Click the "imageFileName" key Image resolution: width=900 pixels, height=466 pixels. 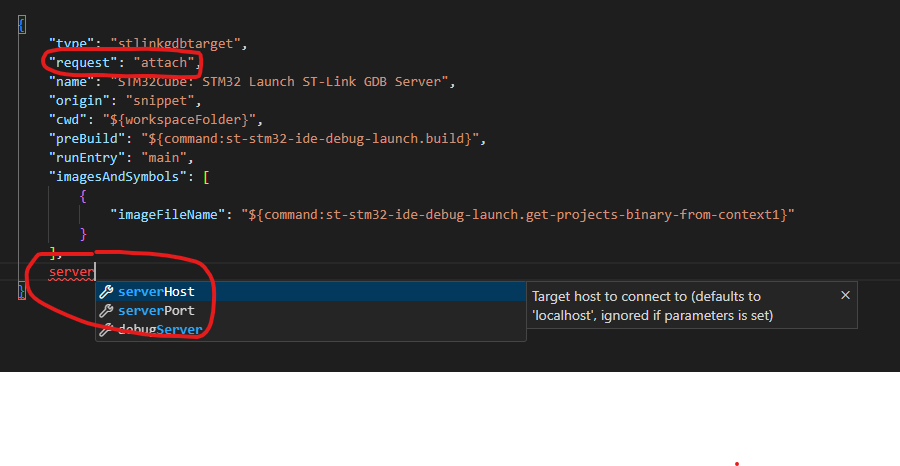click(x=168, y=215)
